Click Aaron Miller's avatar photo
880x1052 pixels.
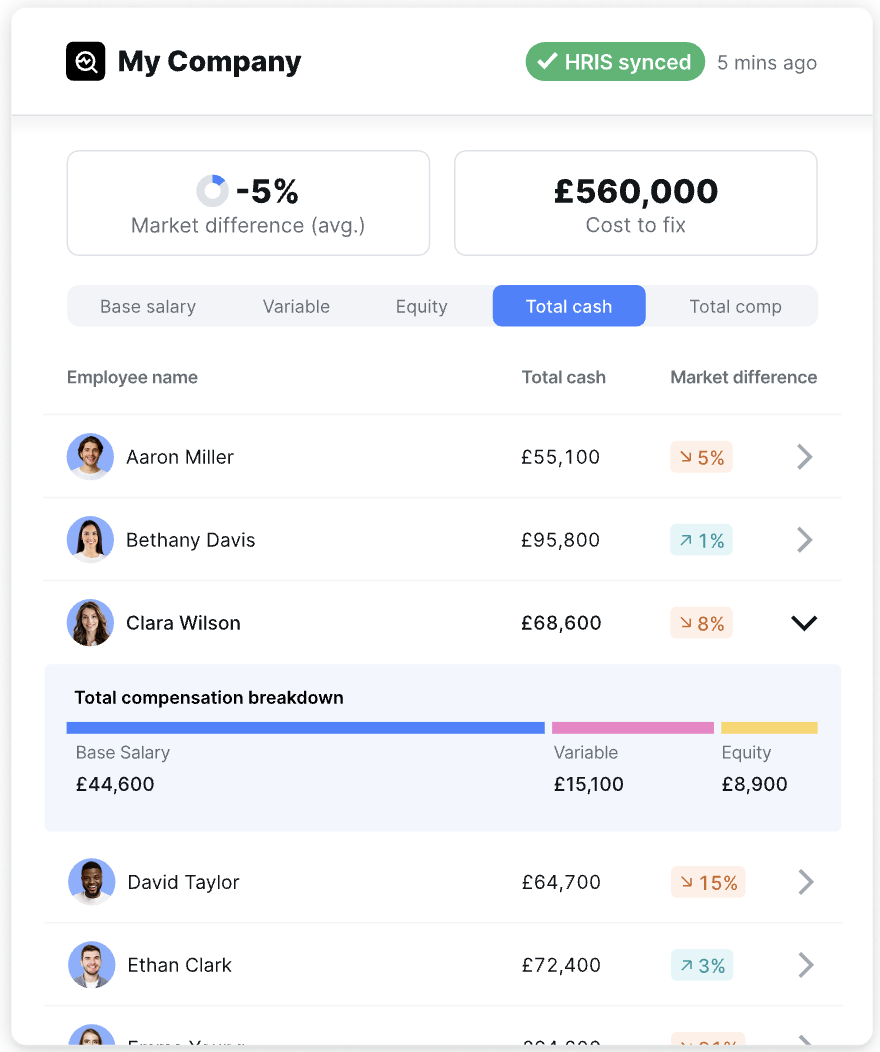(x=90, y=457)
